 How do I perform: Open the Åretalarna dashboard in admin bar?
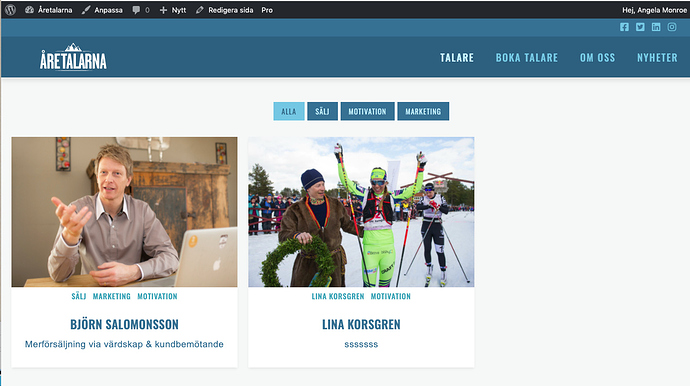(48, 10)
